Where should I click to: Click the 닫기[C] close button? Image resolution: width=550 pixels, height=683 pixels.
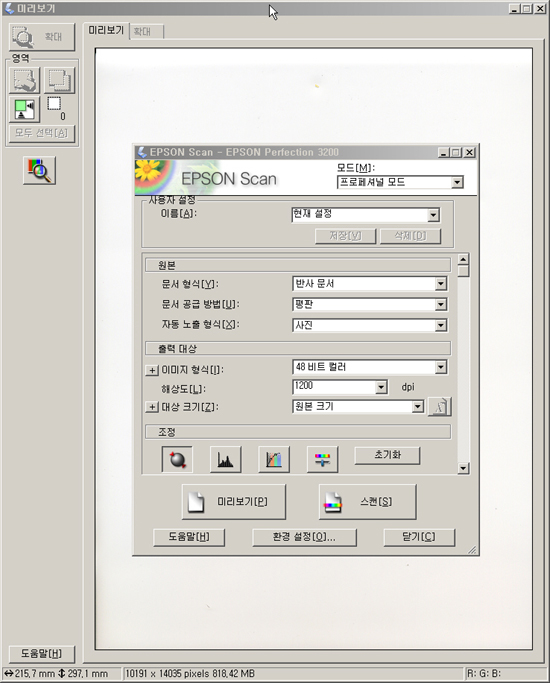[x=419, y=537]
